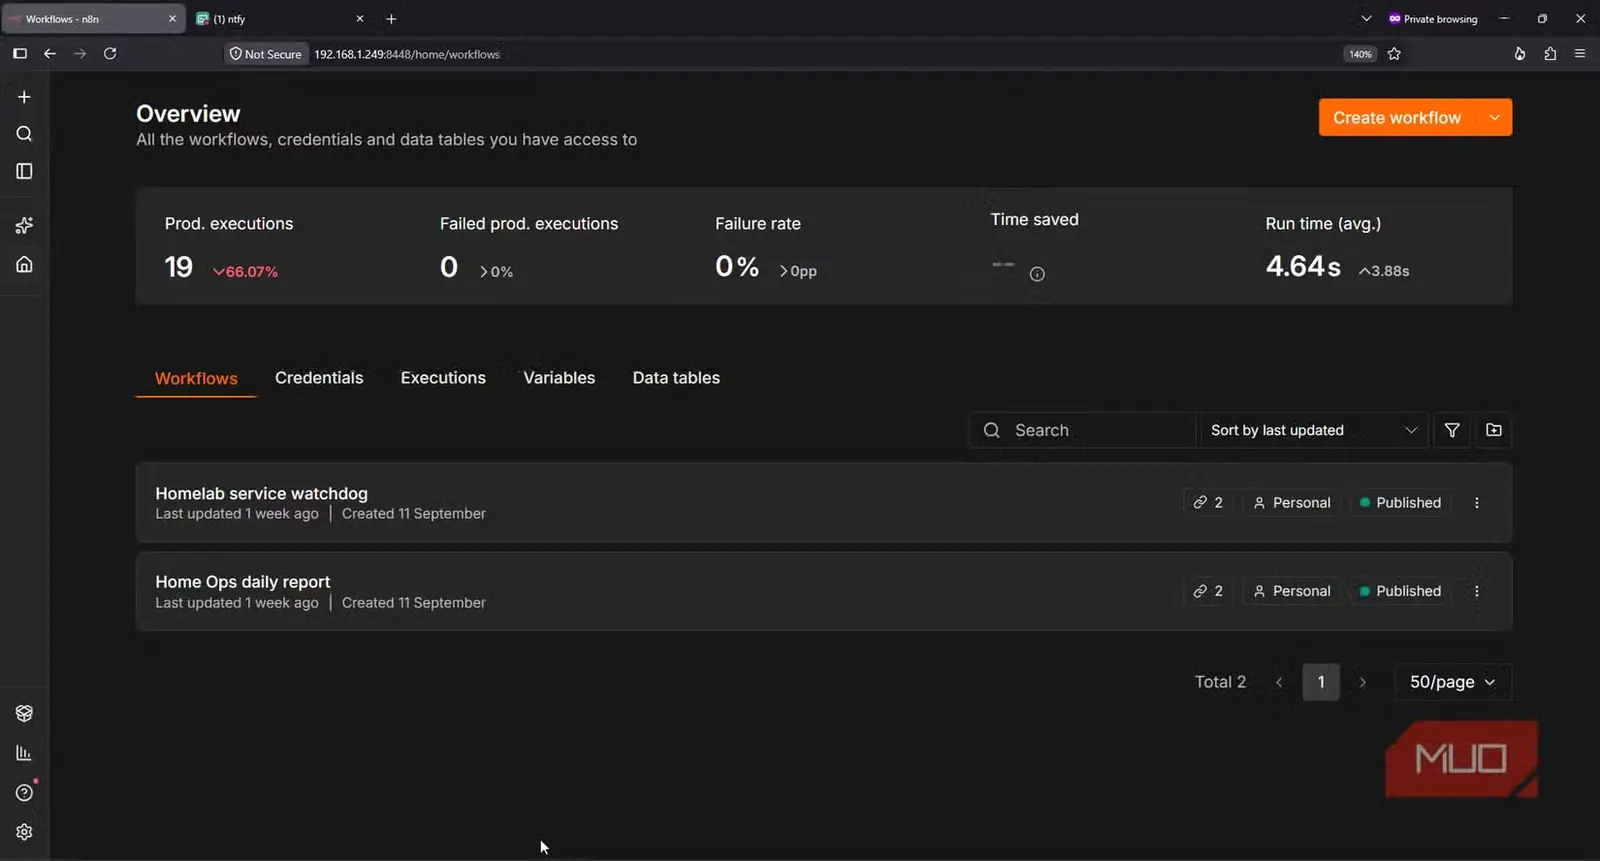Expand the Create workflow dropdown arrow

click(x=1494, y=118)
